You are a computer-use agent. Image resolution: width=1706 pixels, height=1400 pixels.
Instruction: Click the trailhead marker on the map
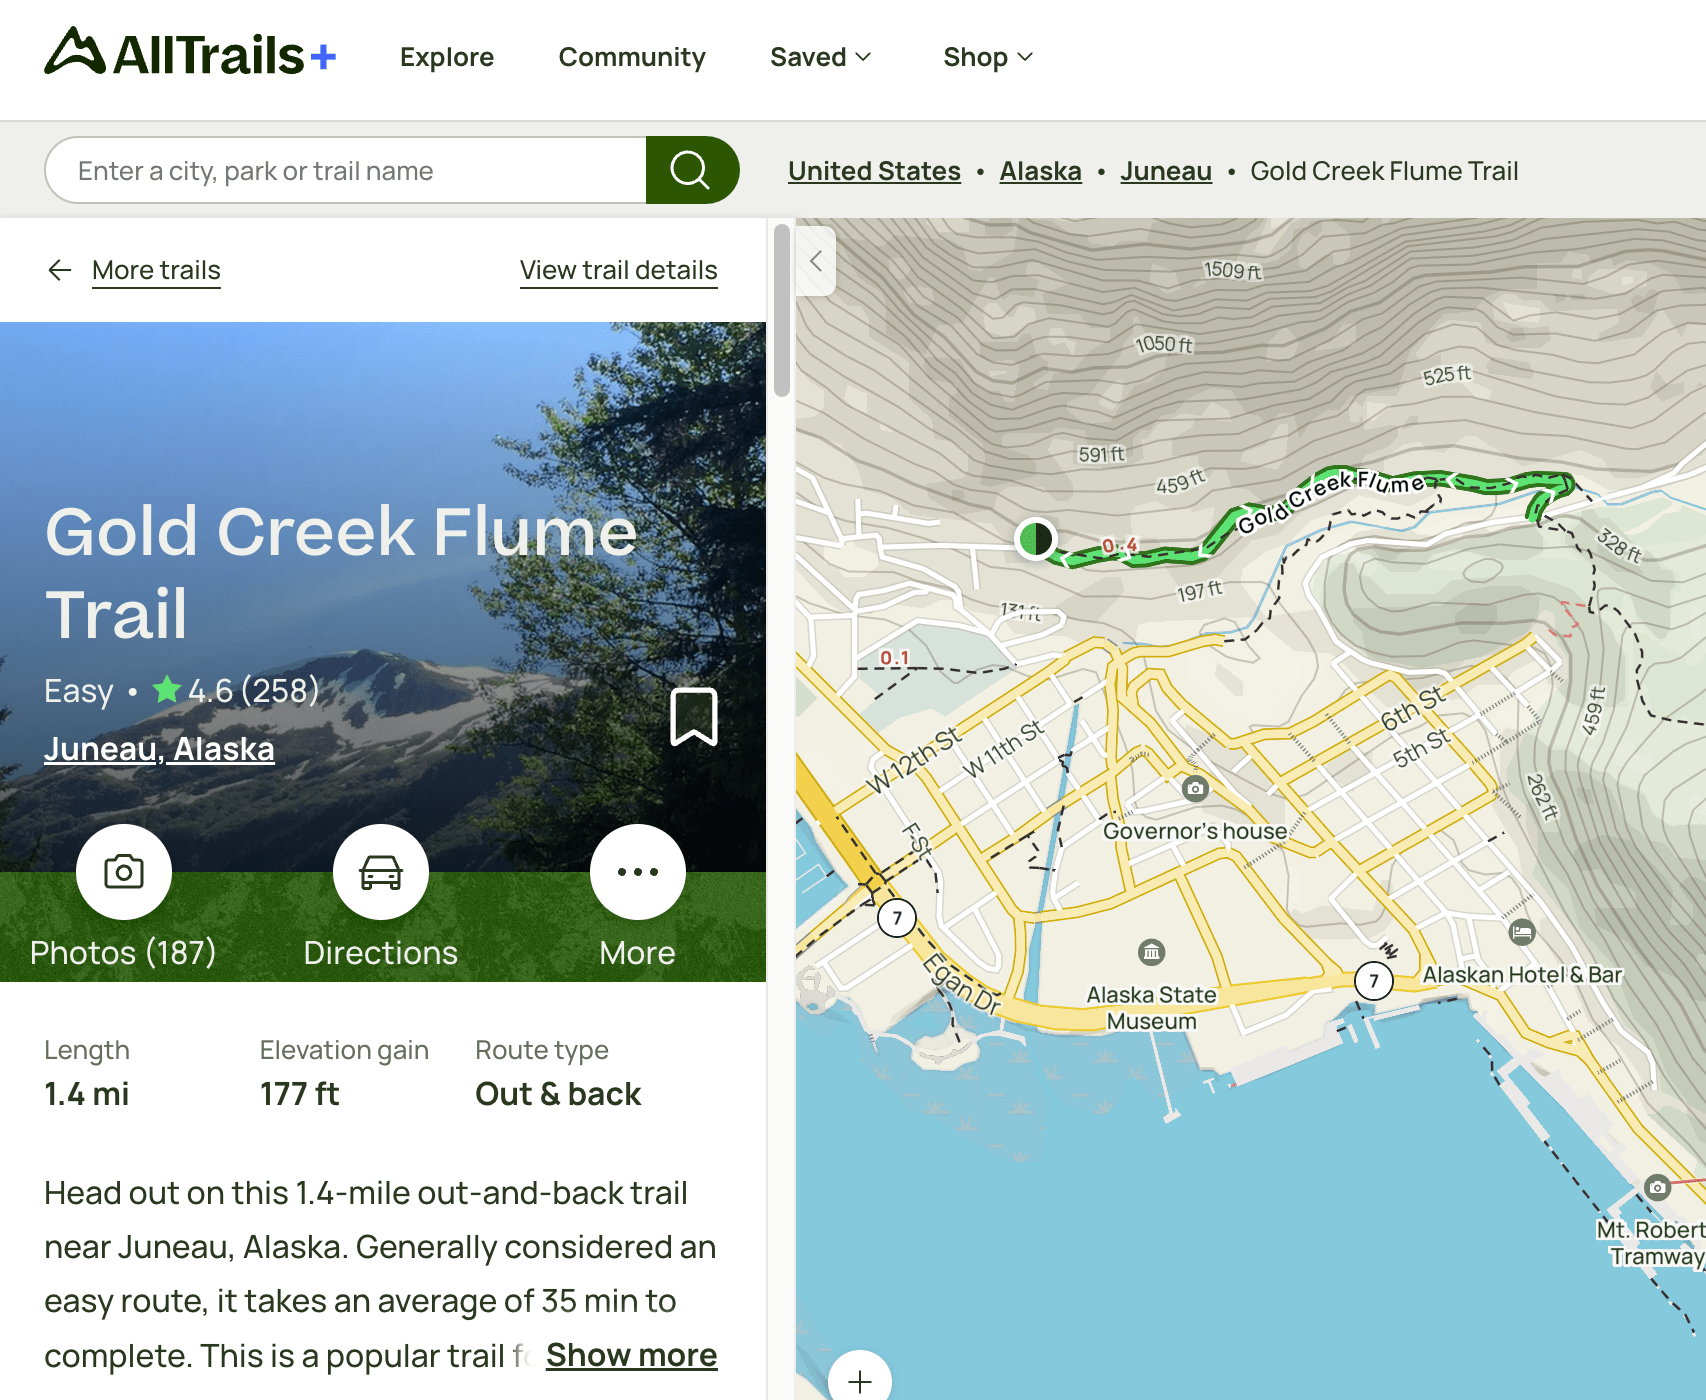tap(1036, 539)
